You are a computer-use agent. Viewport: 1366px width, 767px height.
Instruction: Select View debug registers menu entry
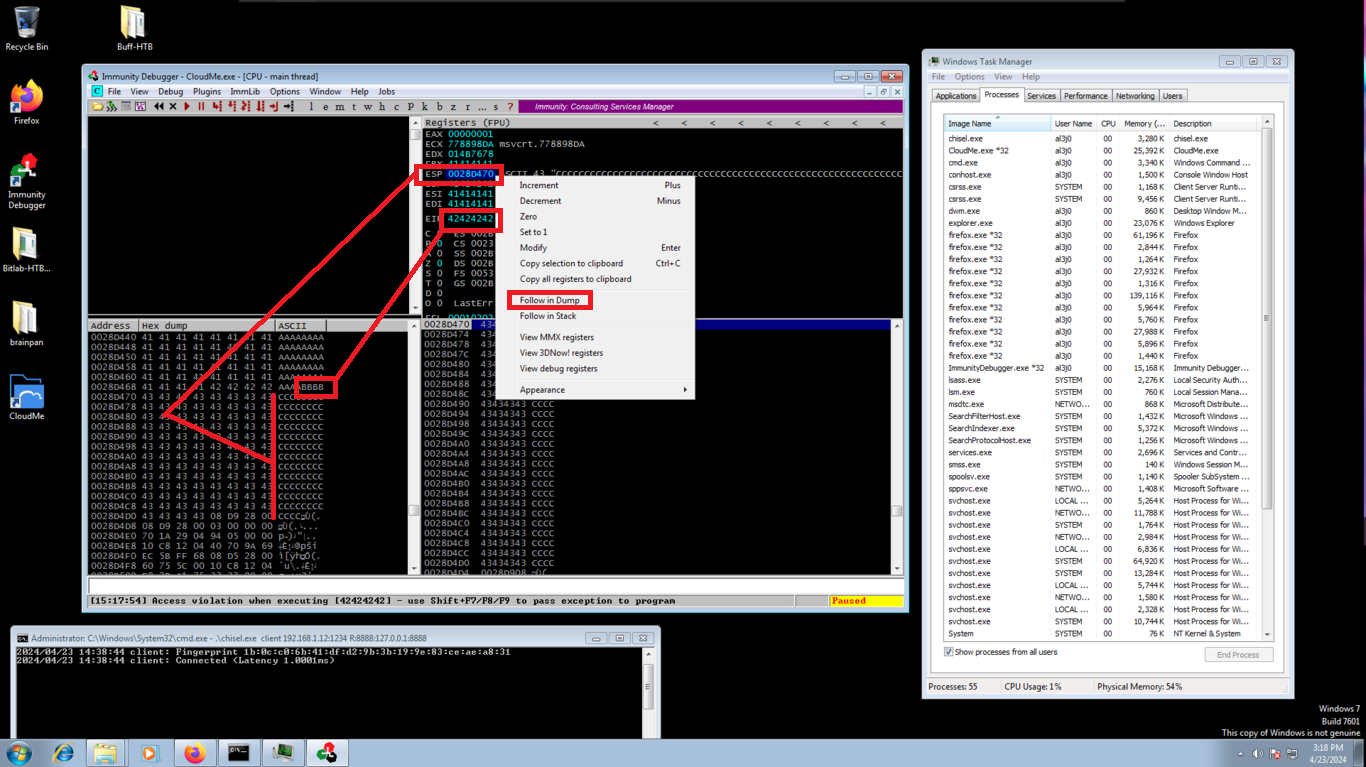coord(558,369)
